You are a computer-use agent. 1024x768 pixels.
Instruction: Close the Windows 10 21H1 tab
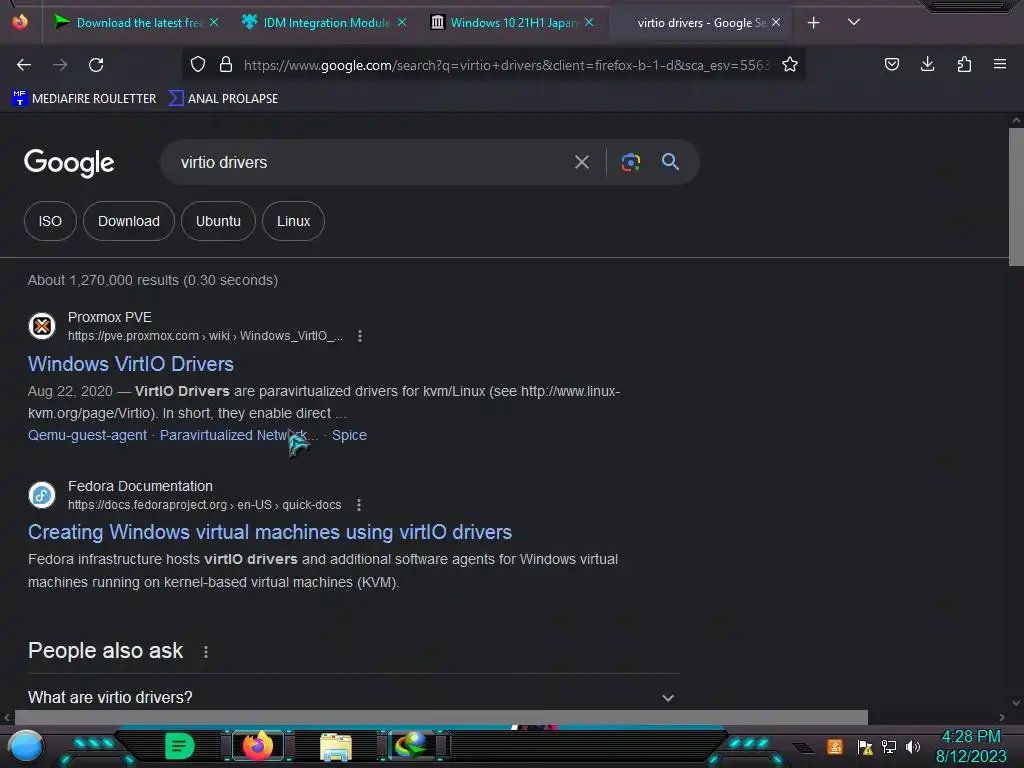pos(589,22)
